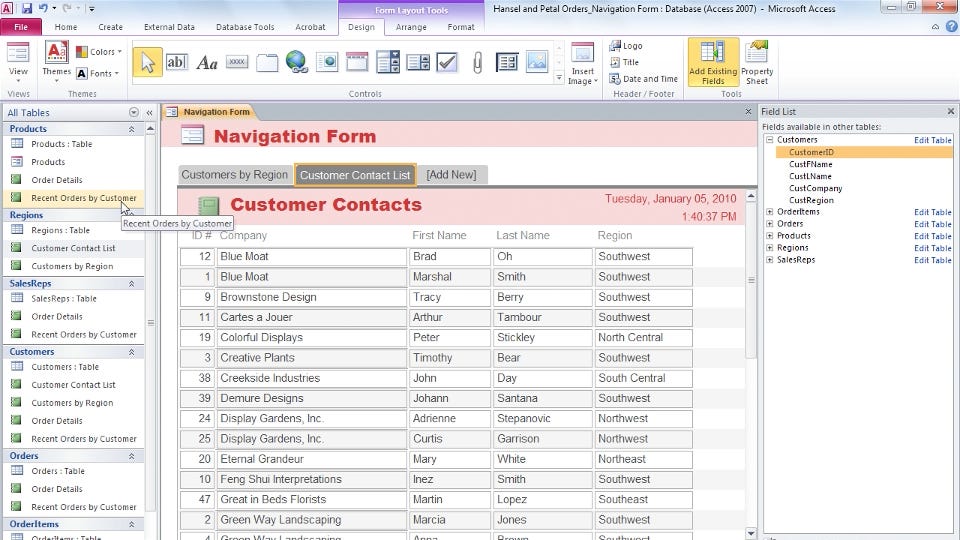Pick the Web Browser control

pos(327,62)
